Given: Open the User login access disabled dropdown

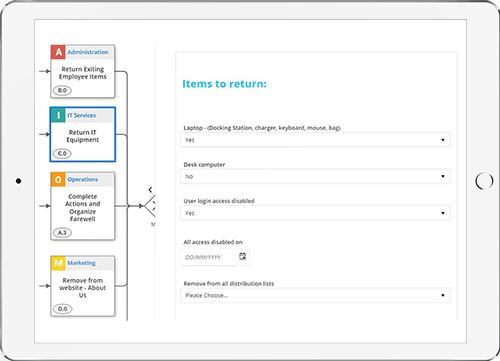Looking at the screenshot, I should (x=315, y=213).
